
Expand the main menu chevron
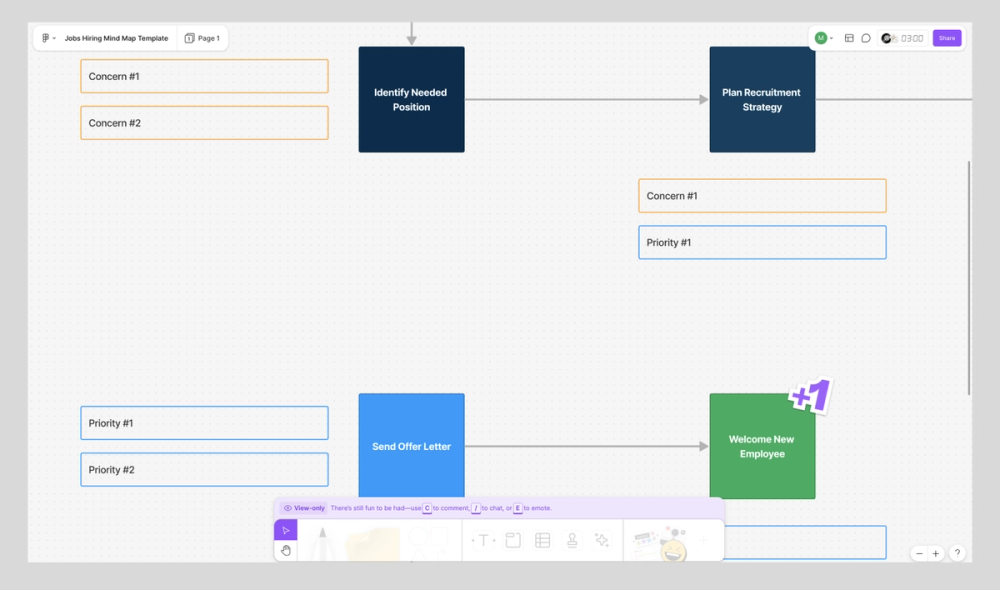[x=53, y=37]
